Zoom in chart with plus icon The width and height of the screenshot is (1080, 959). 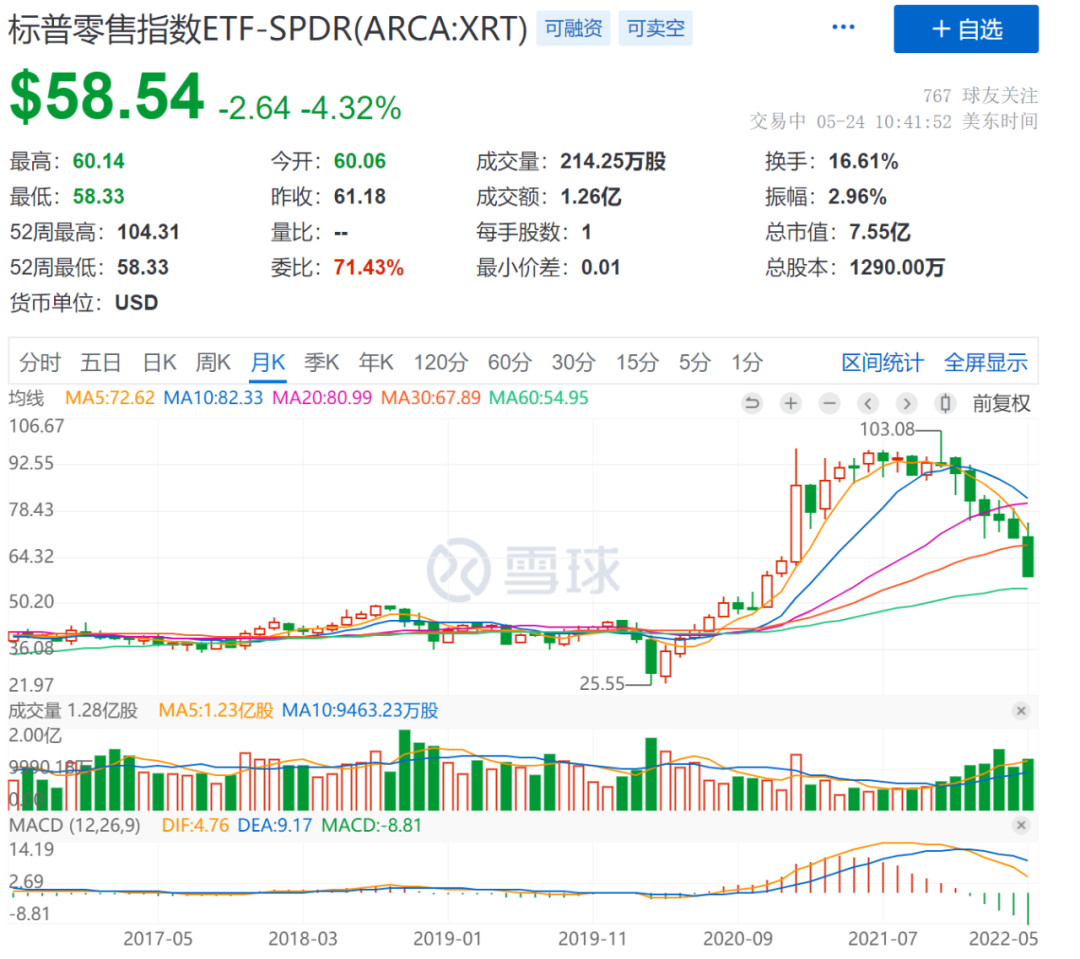coord(791,403)
